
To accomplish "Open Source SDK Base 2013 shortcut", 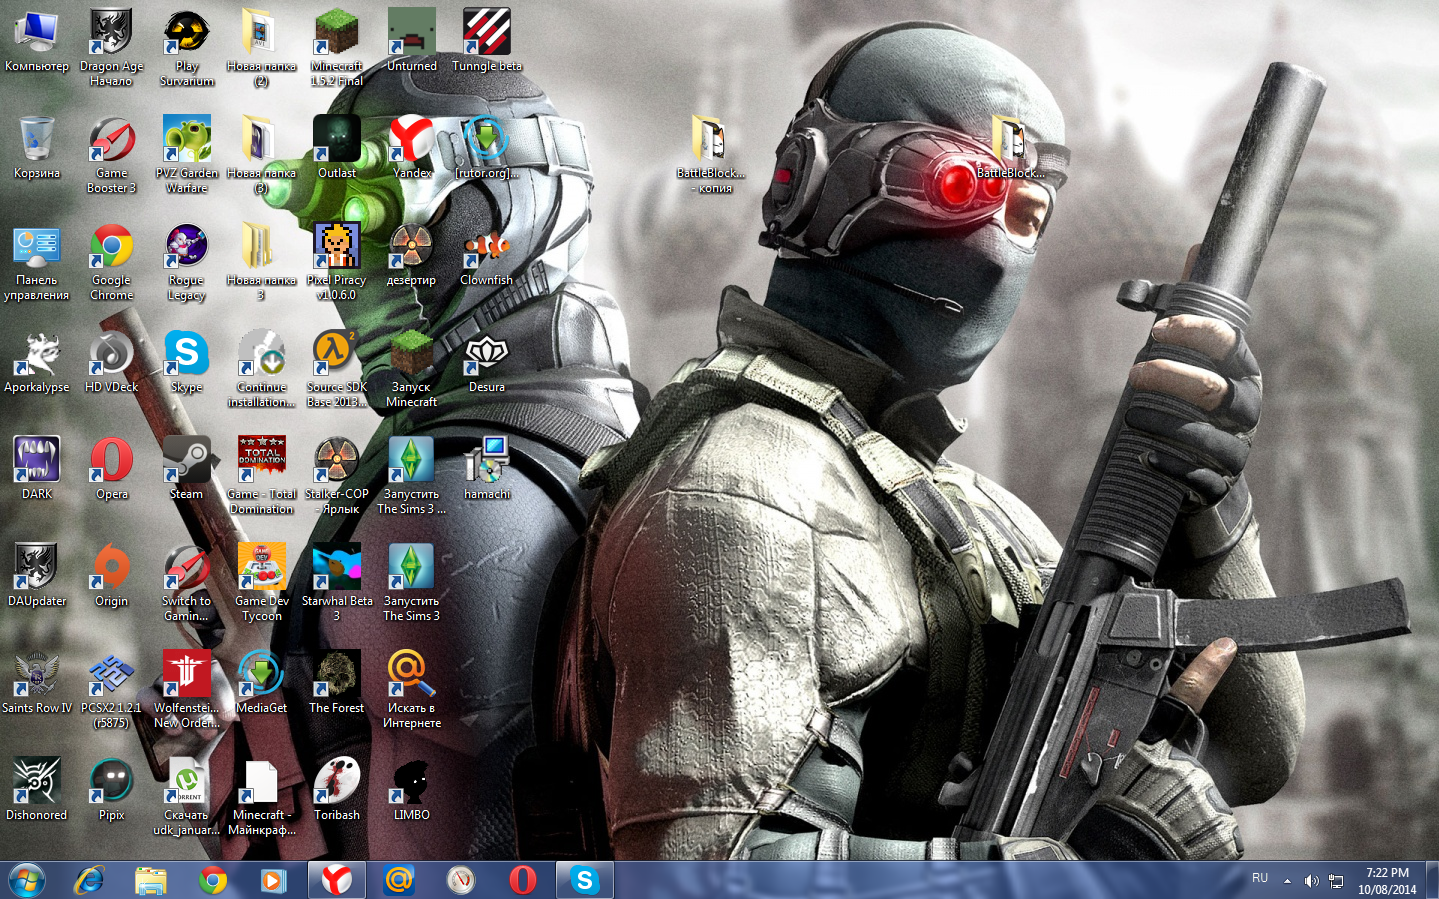I will 337,368.
